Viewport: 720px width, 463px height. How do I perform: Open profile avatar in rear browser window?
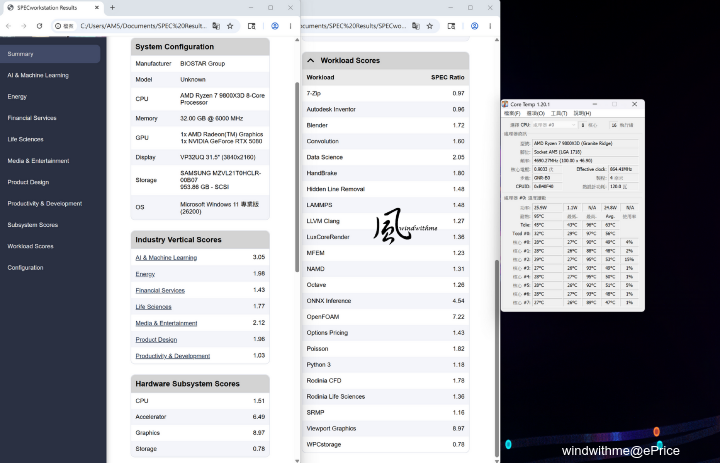pos(474,26)
